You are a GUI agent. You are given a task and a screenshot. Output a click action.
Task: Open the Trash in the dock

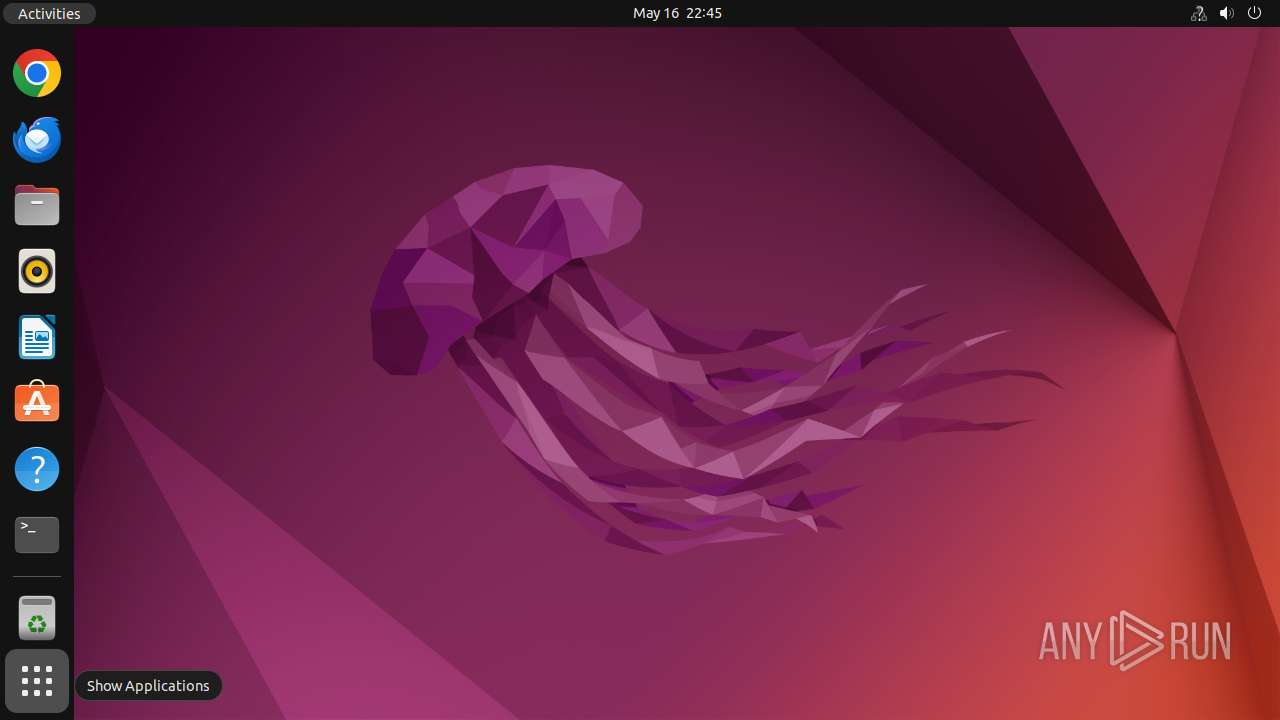[37, 618]
